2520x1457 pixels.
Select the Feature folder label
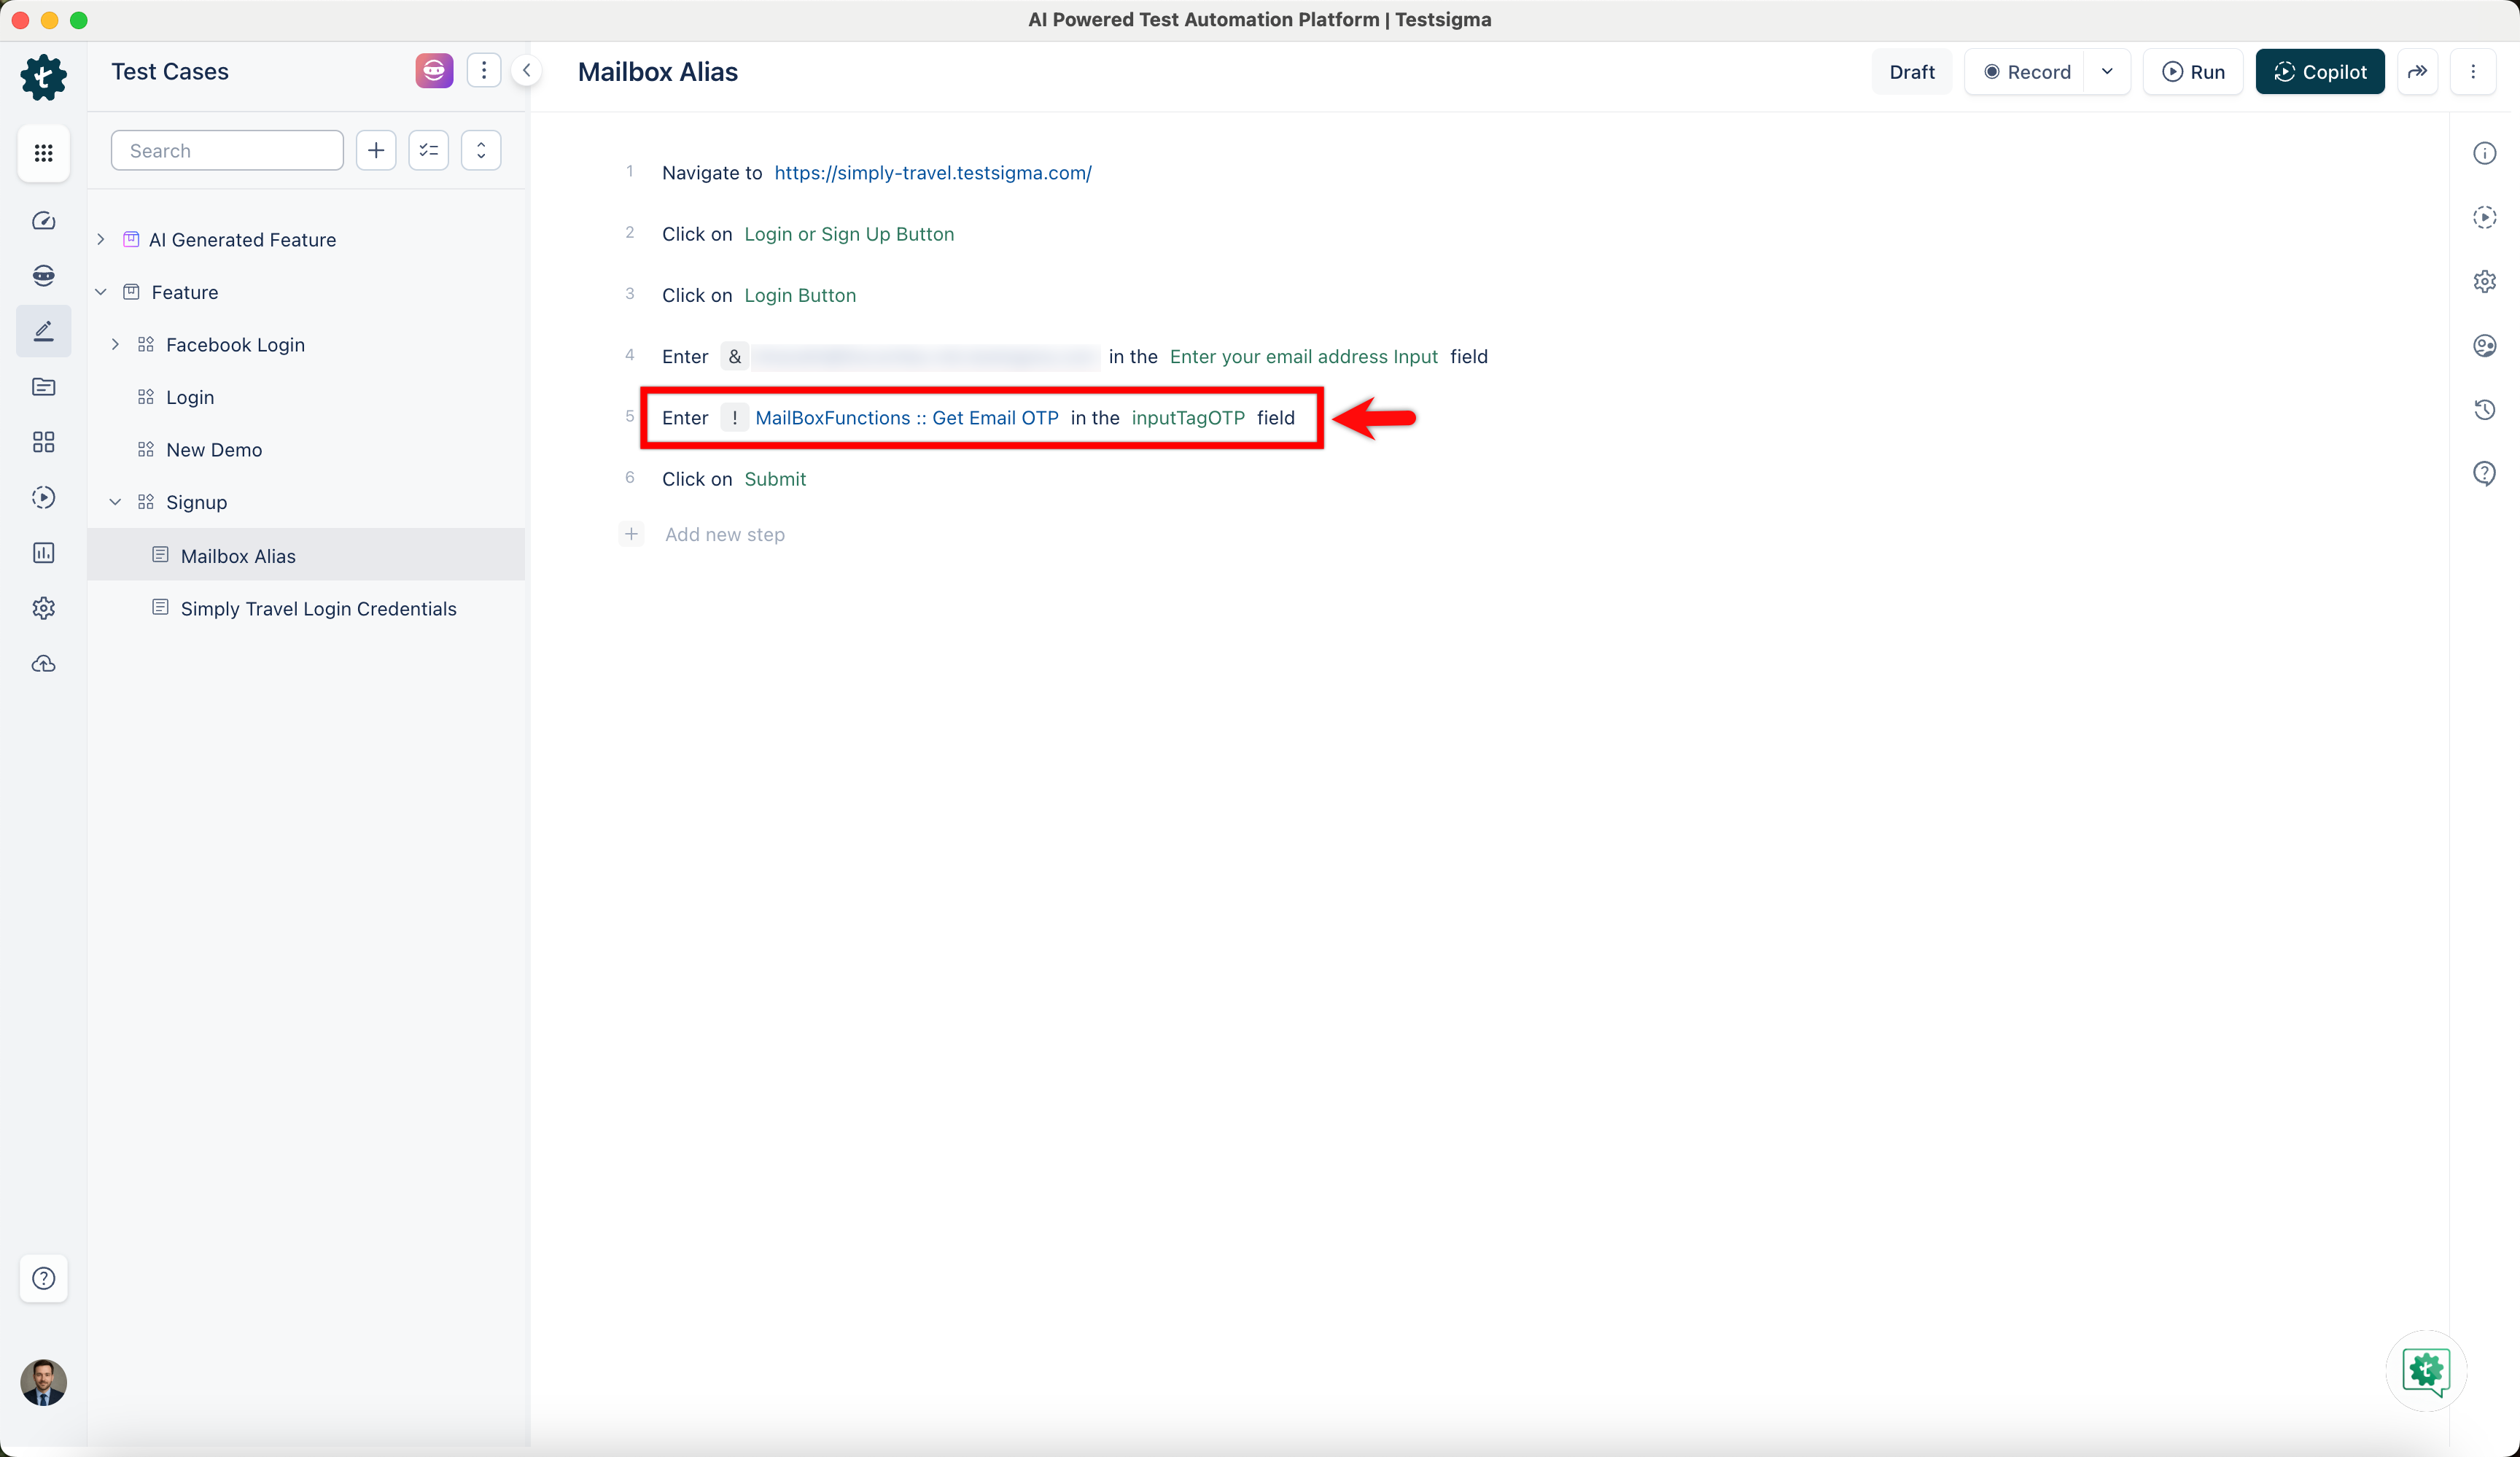point(185,292)
